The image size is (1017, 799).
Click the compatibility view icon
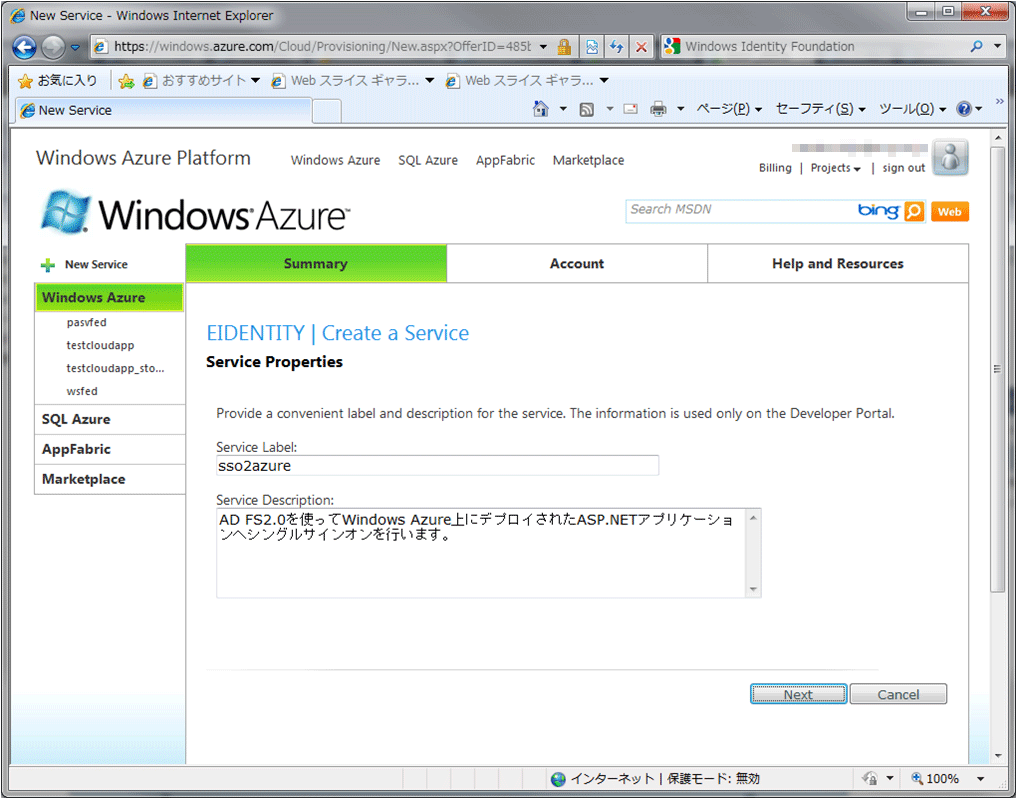pyautogui.click(x=592, y=47)
